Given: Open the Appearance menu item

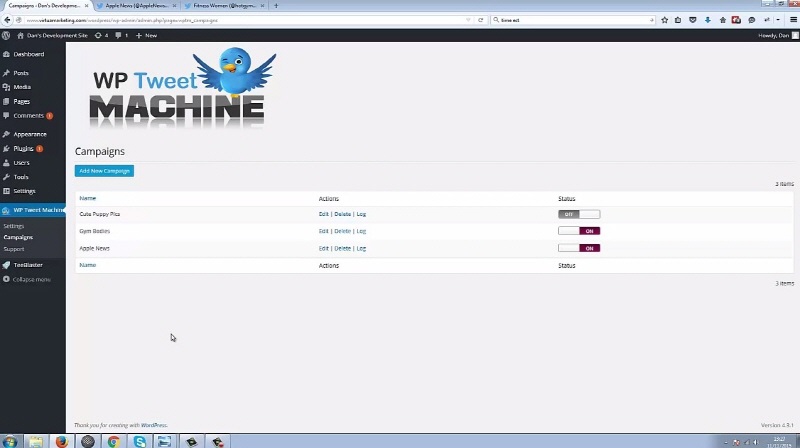Looking at the screenshot, I should (30, 134).
